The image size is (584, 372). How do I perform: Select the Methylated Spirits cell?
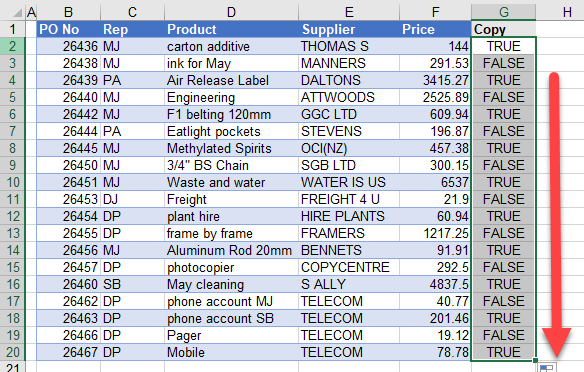[x=231, y=148]
